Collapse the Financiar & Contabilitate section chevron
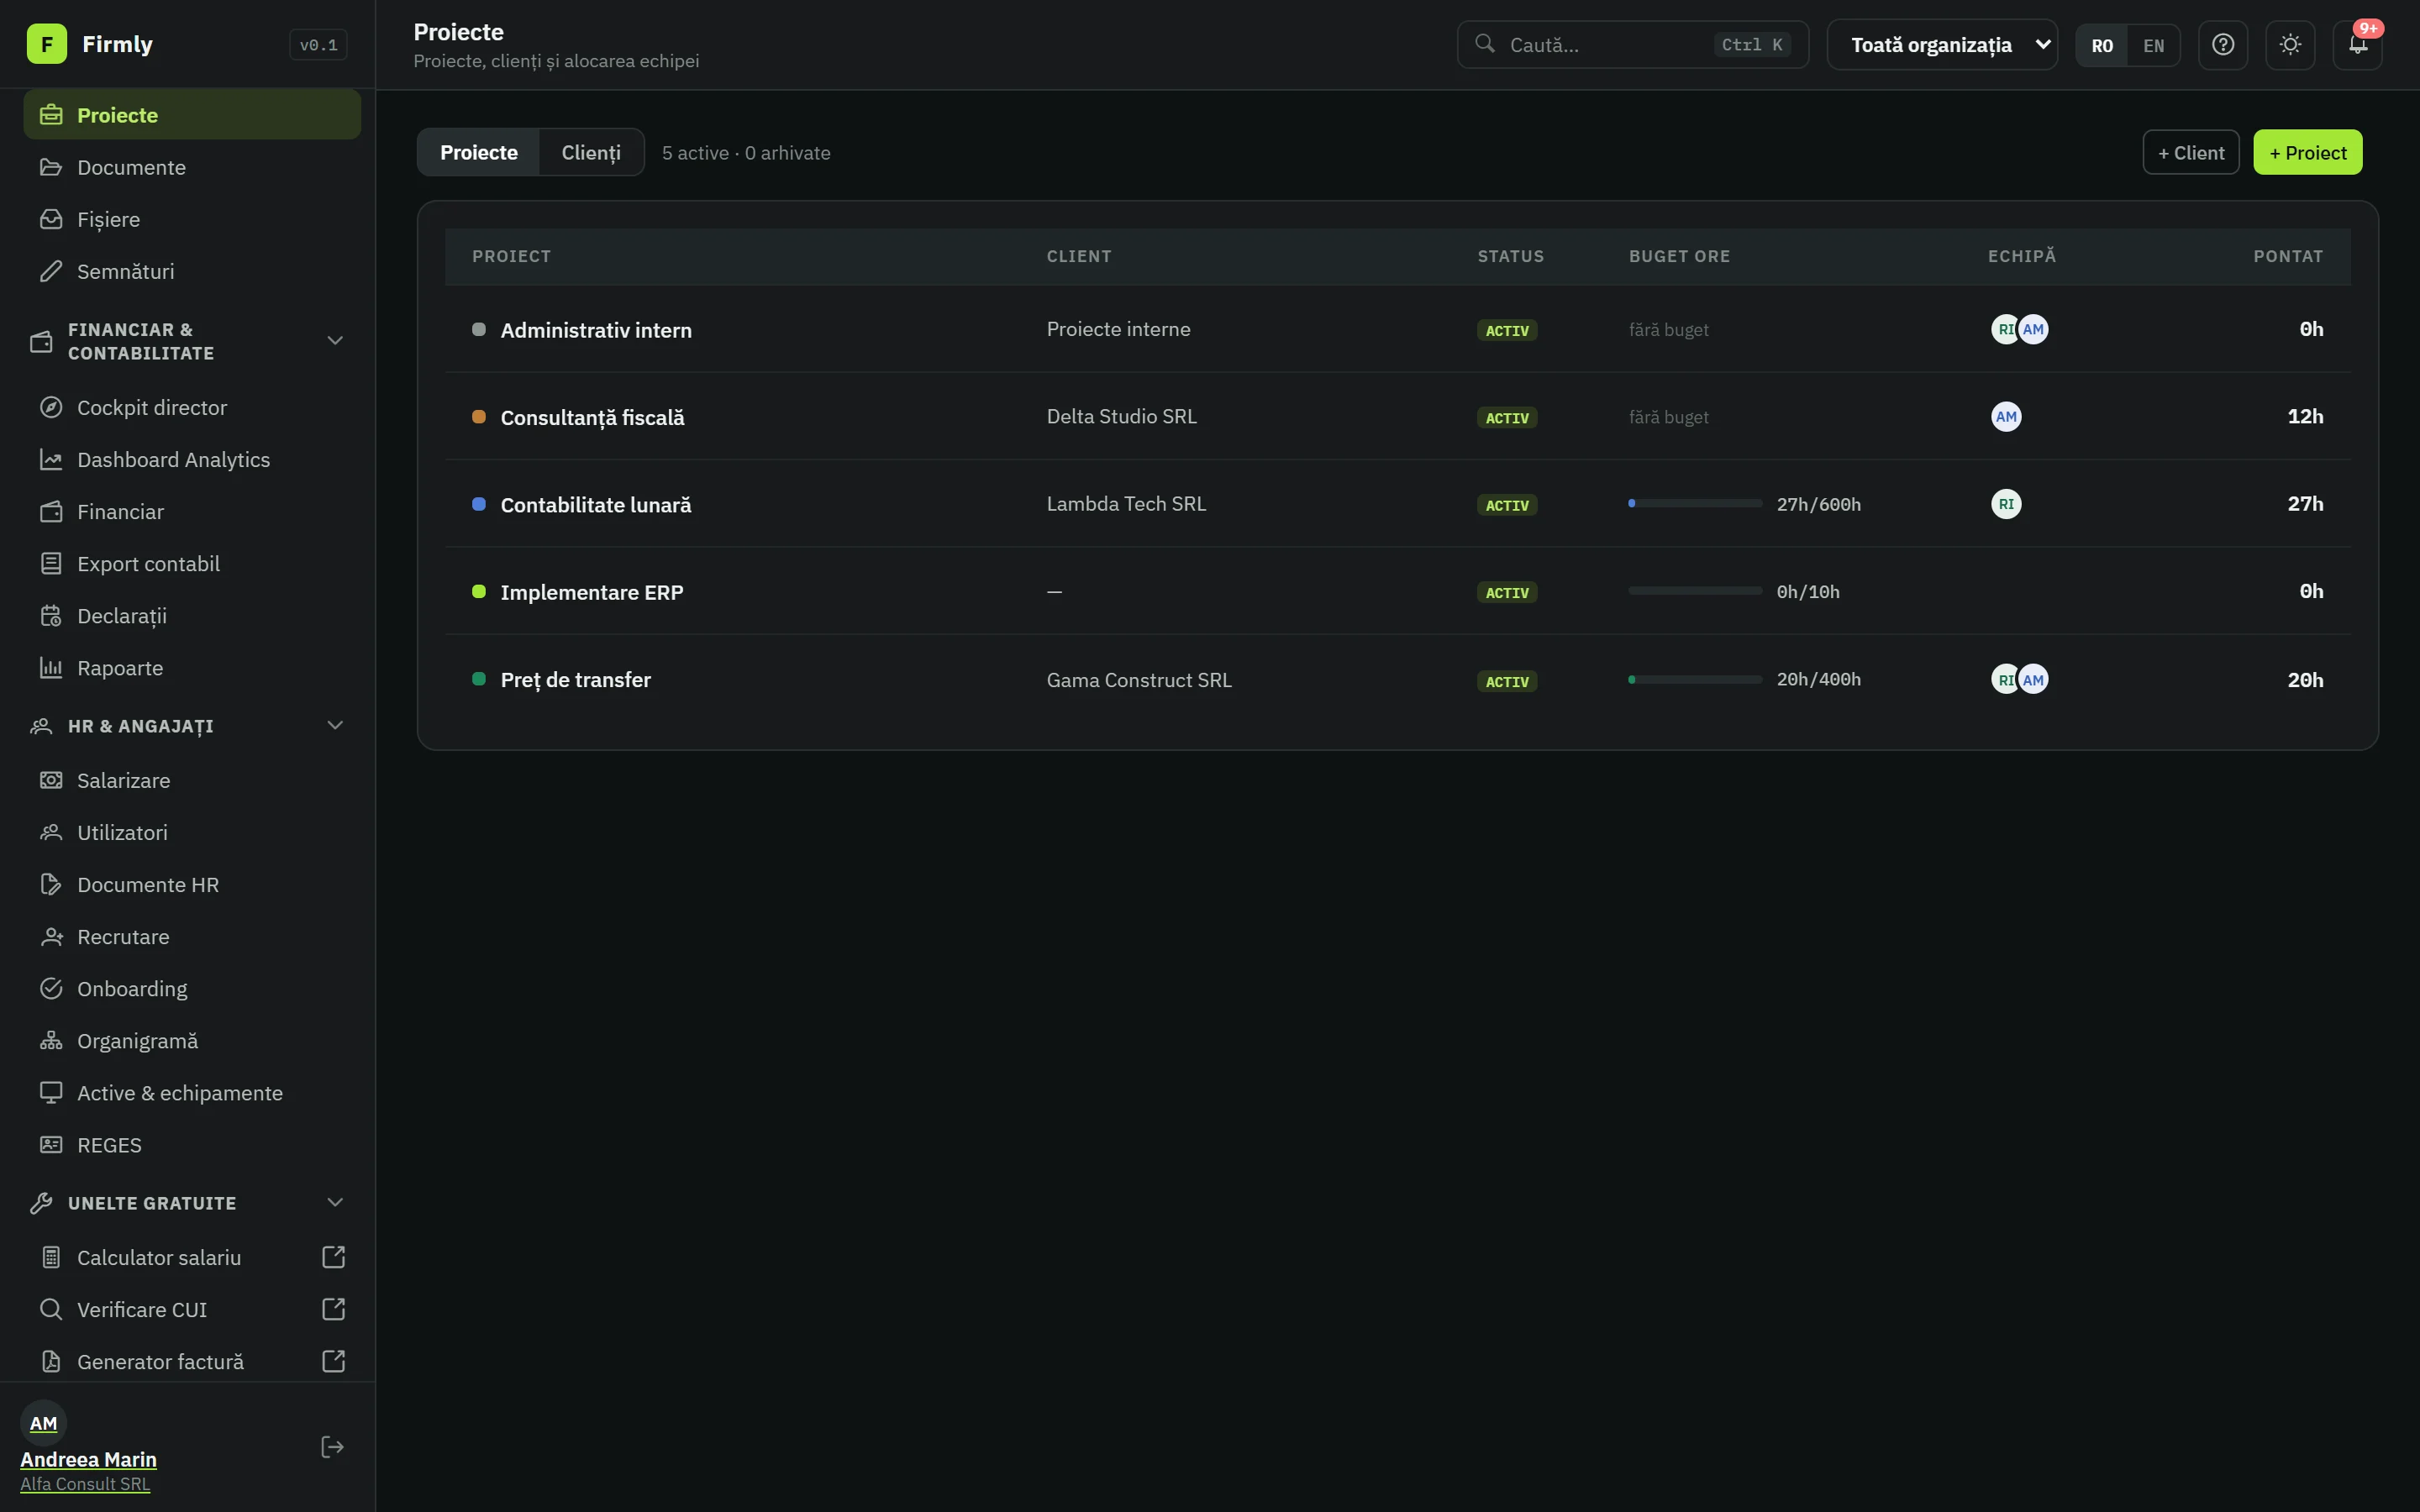Image resolution: width=2420 pixels, height=1512 pixels. (x=335, y=341)
